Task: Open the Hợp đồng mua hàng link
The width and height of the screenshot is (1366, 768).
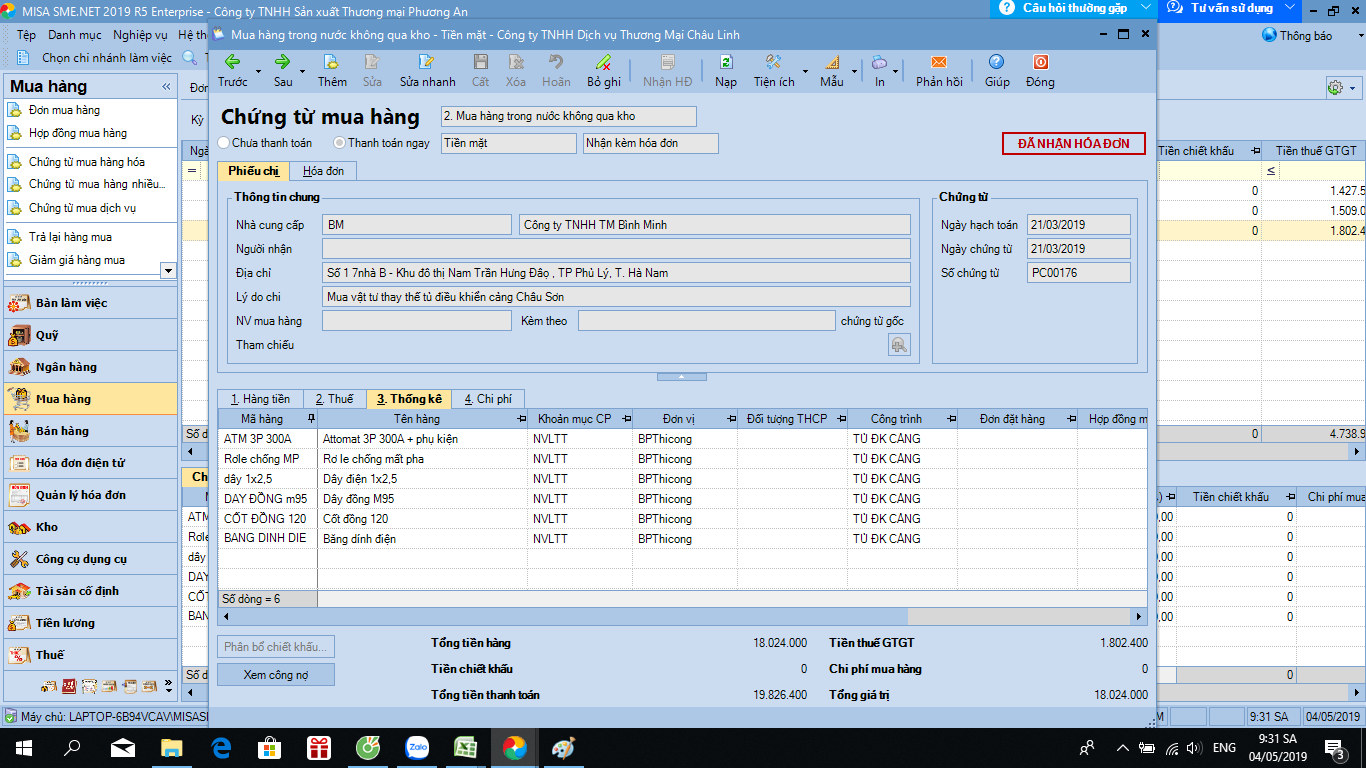Action: (78, 133)
